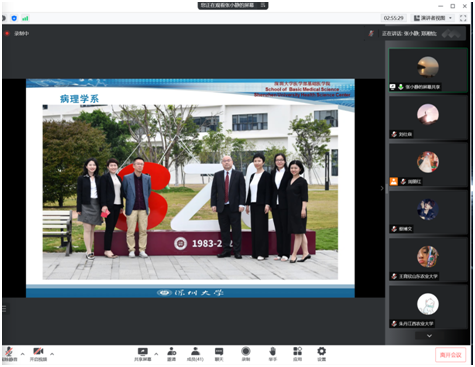Open the Apps icon
Image resolution: width=475 pixels, height=367 pixels.
point(297,354)
